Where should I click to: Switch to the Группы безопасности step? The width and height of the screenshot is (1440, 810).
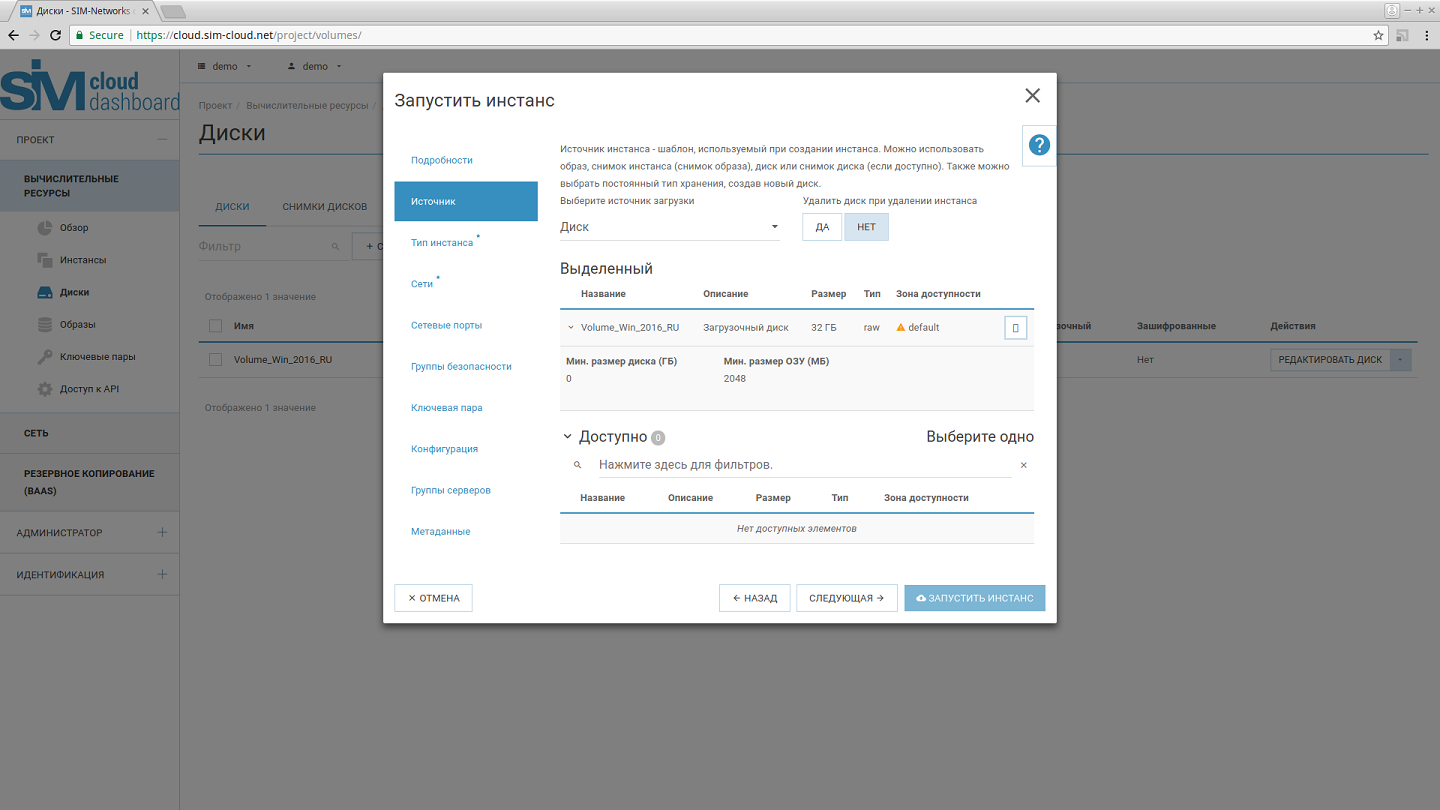[x=461, y=367]
